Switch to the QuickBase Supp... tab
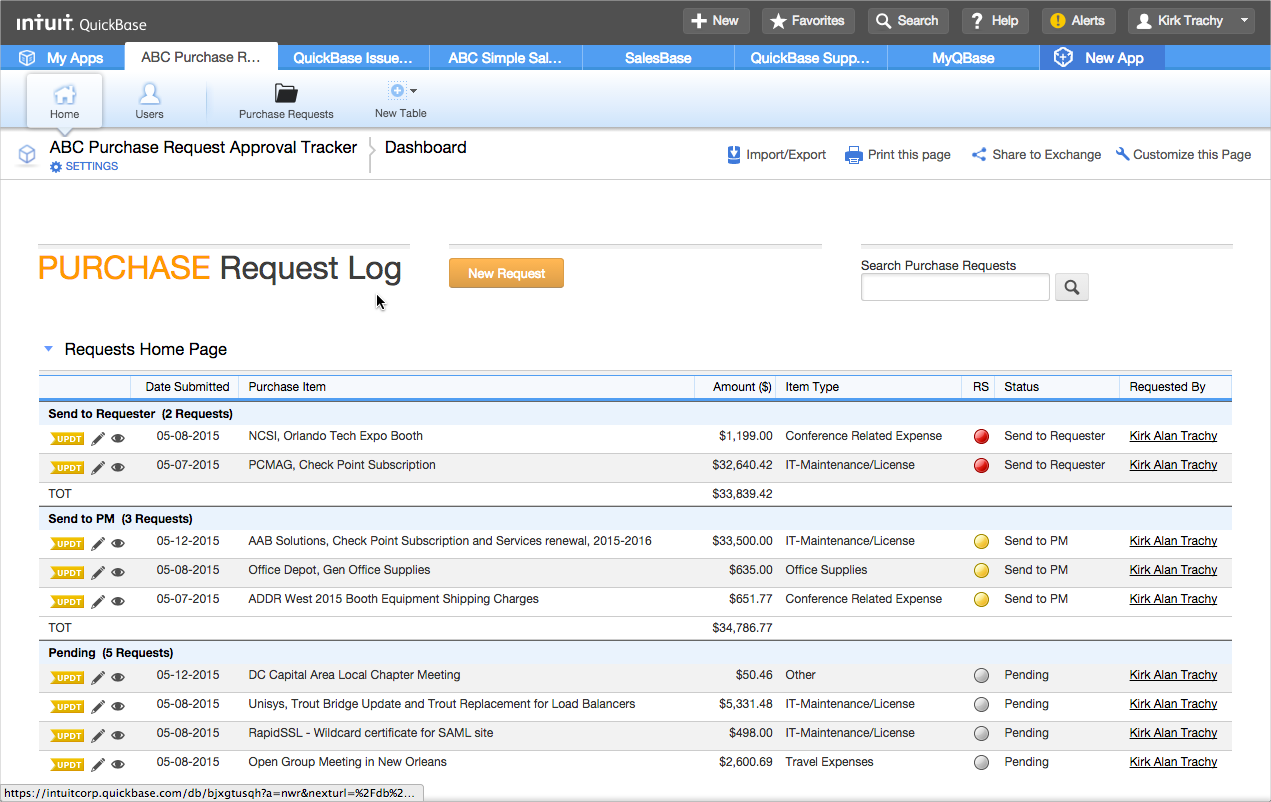 (x=811, y=58)
